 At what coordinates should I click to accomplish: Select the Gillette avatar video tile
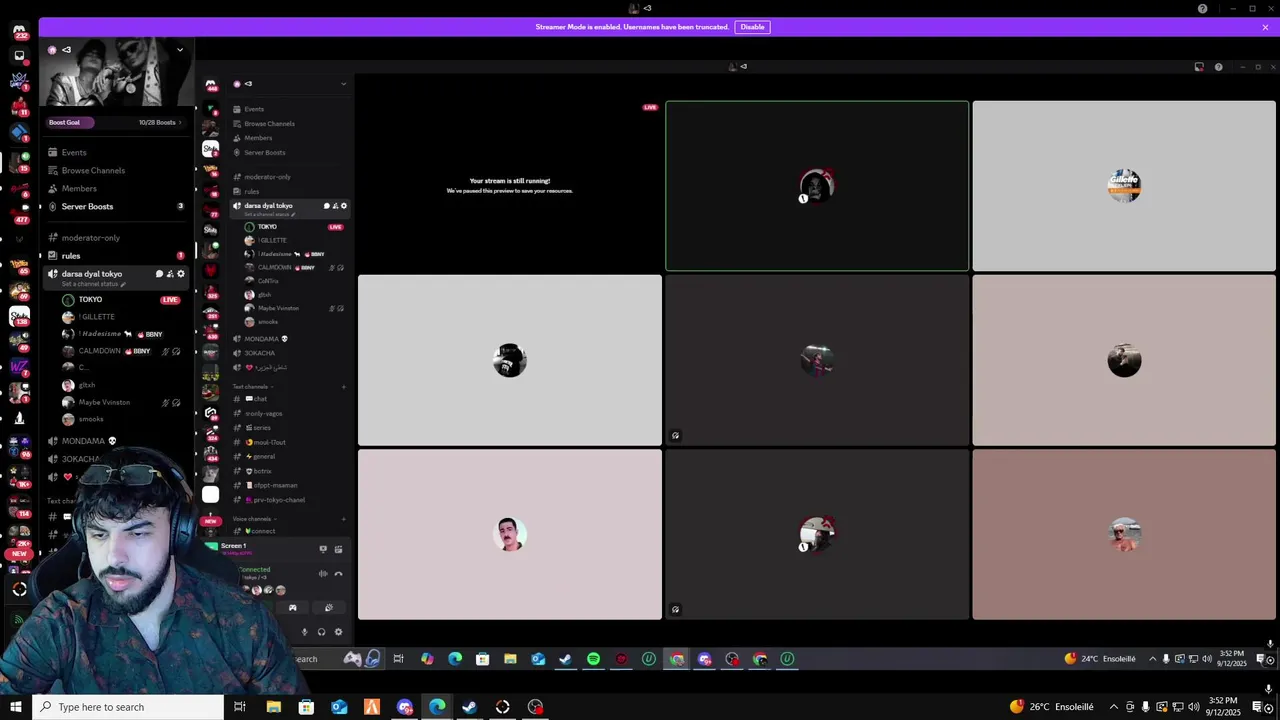point(1124,186)
